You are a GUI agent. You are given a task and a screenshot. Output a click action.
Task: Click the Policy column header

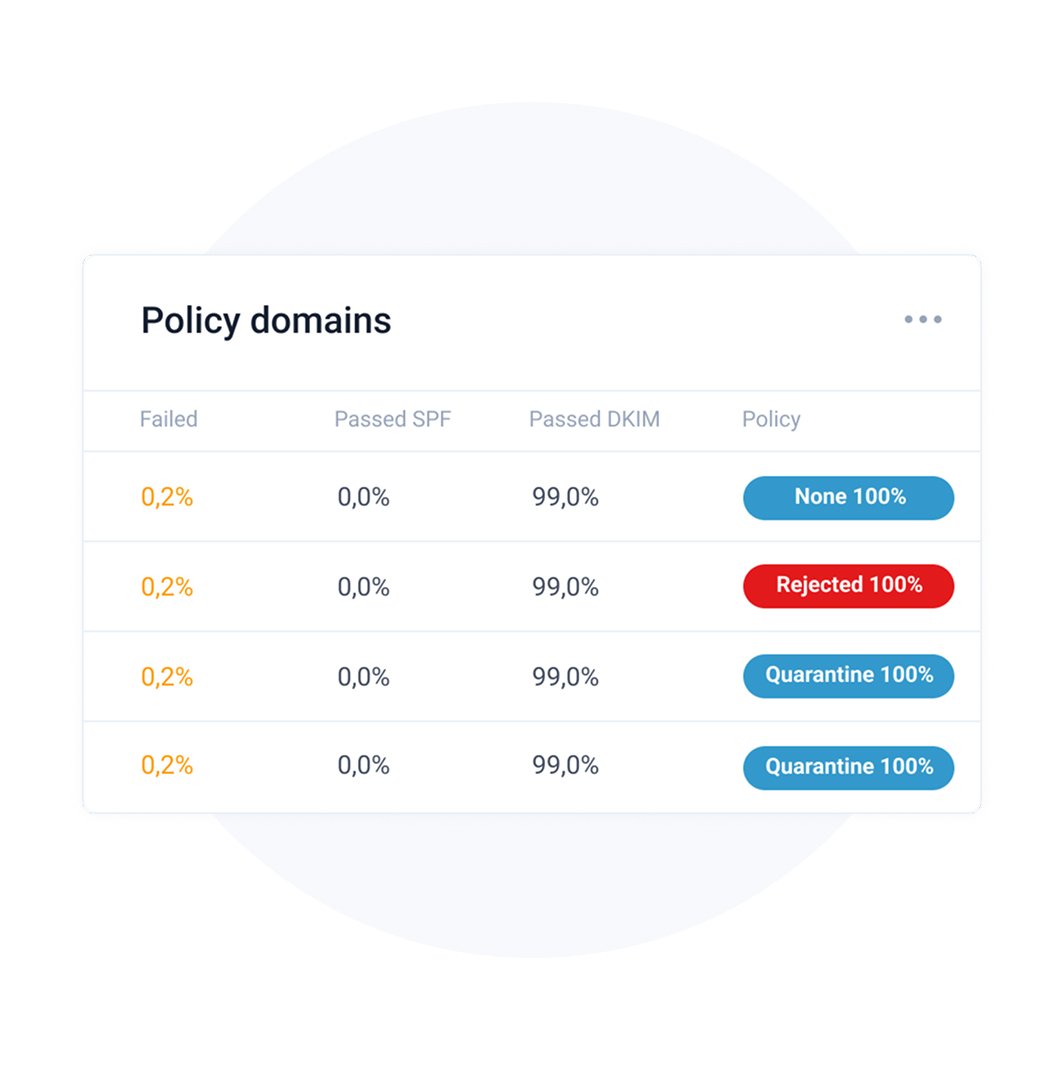[x=771, y=419]
